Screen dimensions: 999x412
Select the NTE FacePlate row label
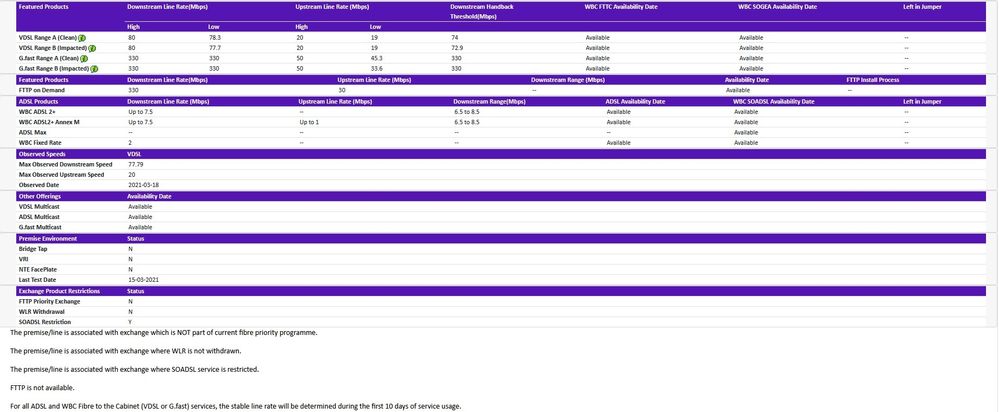coord(40,269)
